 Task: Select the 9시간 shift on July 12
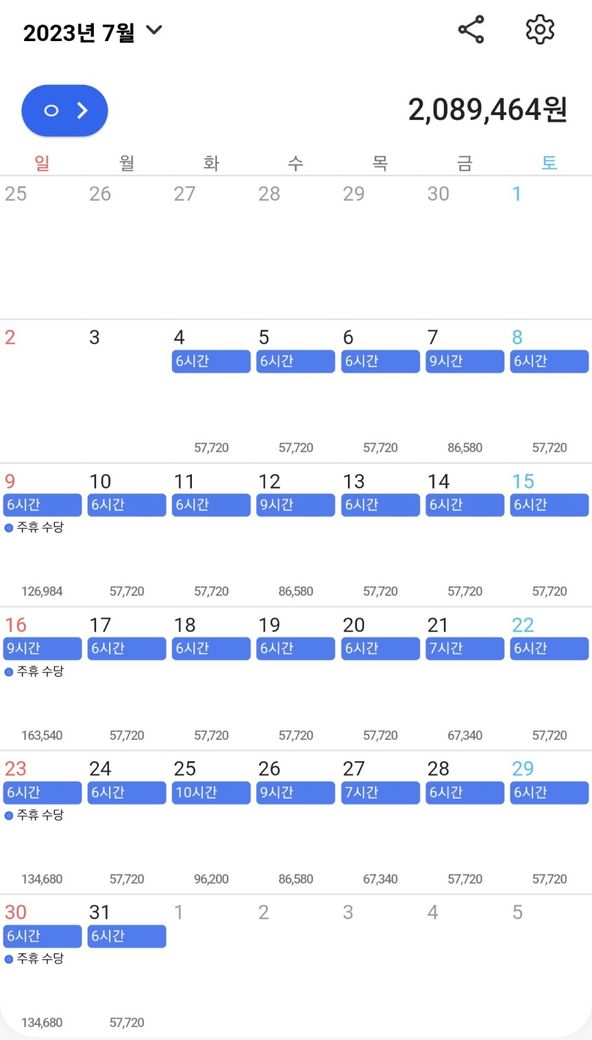click(296, 505)
